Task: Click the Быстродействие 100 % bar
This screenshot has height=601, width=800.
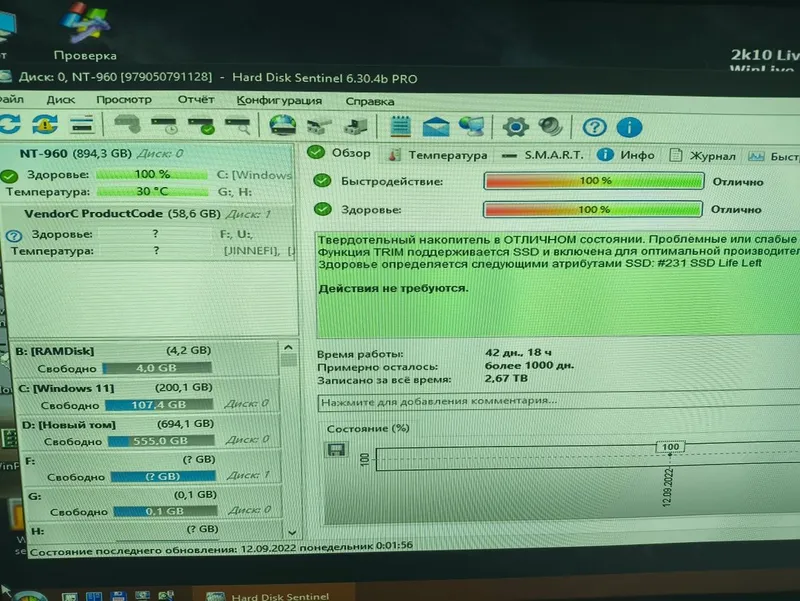Action: pos(594,181)
